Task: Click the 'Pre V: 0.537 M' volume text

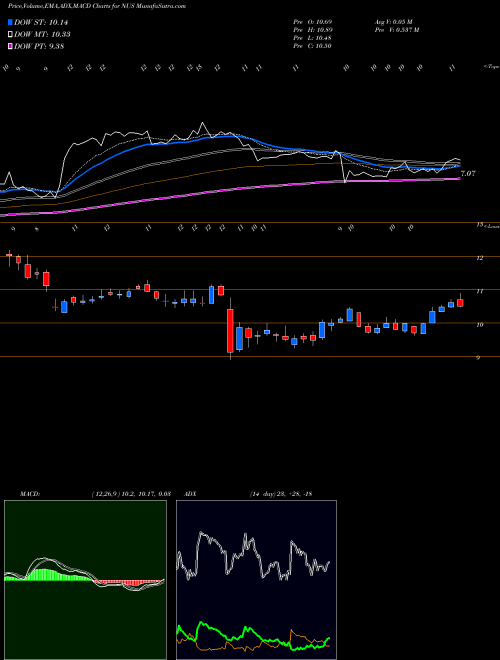Action: [x=397, y=29]
